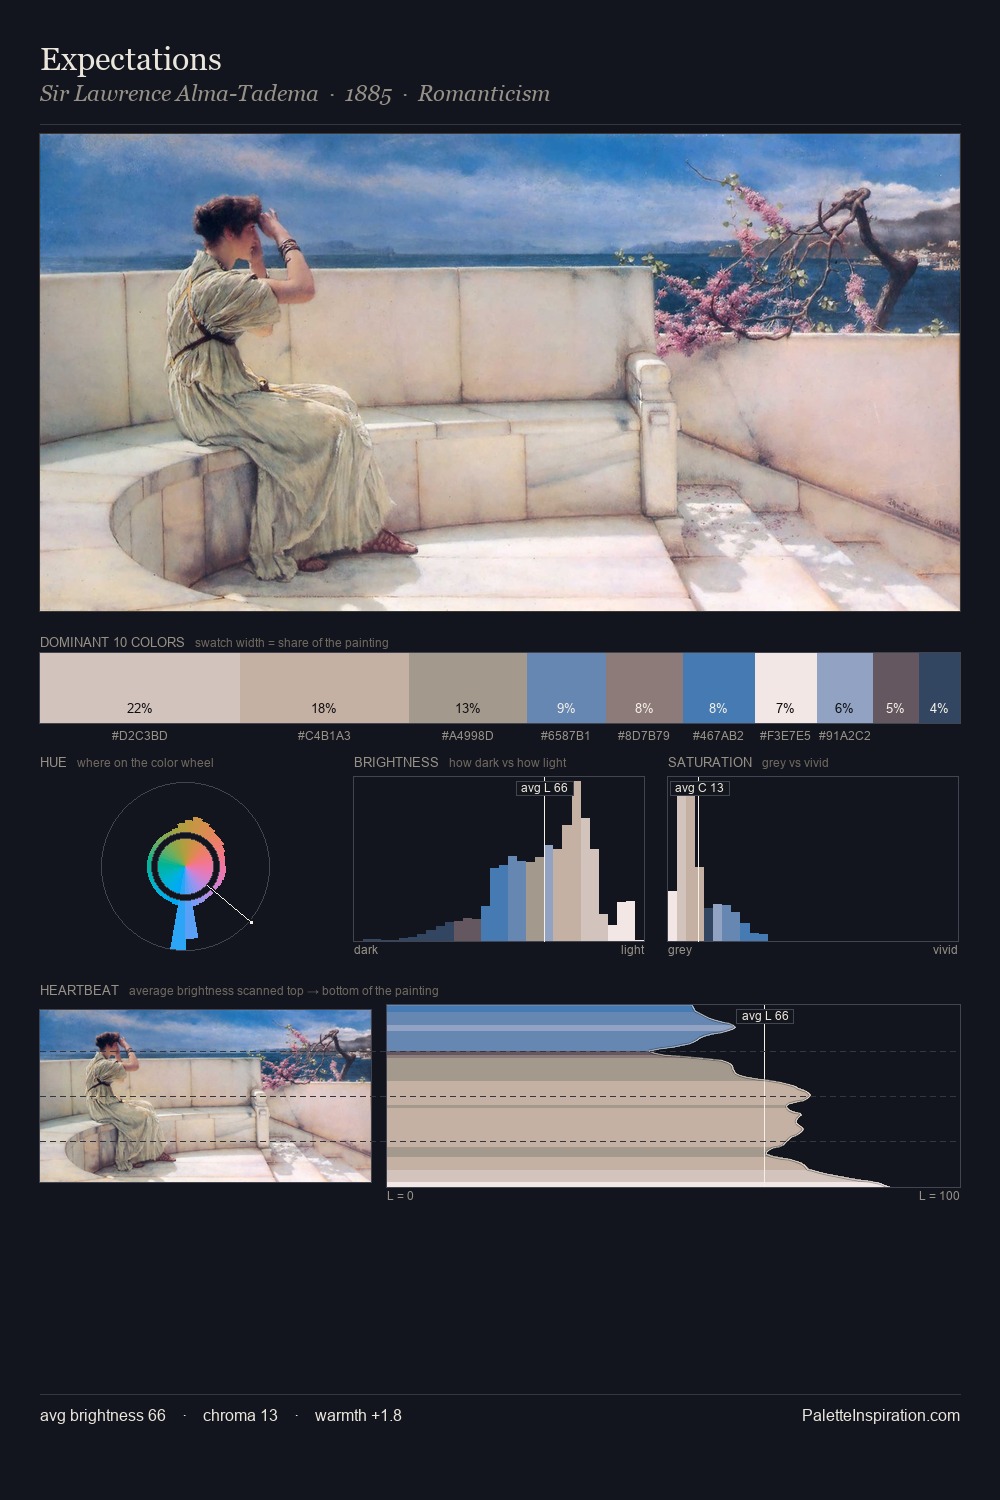Image resolution: width=1000 pixels, height=1500 pixels.
Task: Click "how dark vs how light" caption
Action: (508, 763)
